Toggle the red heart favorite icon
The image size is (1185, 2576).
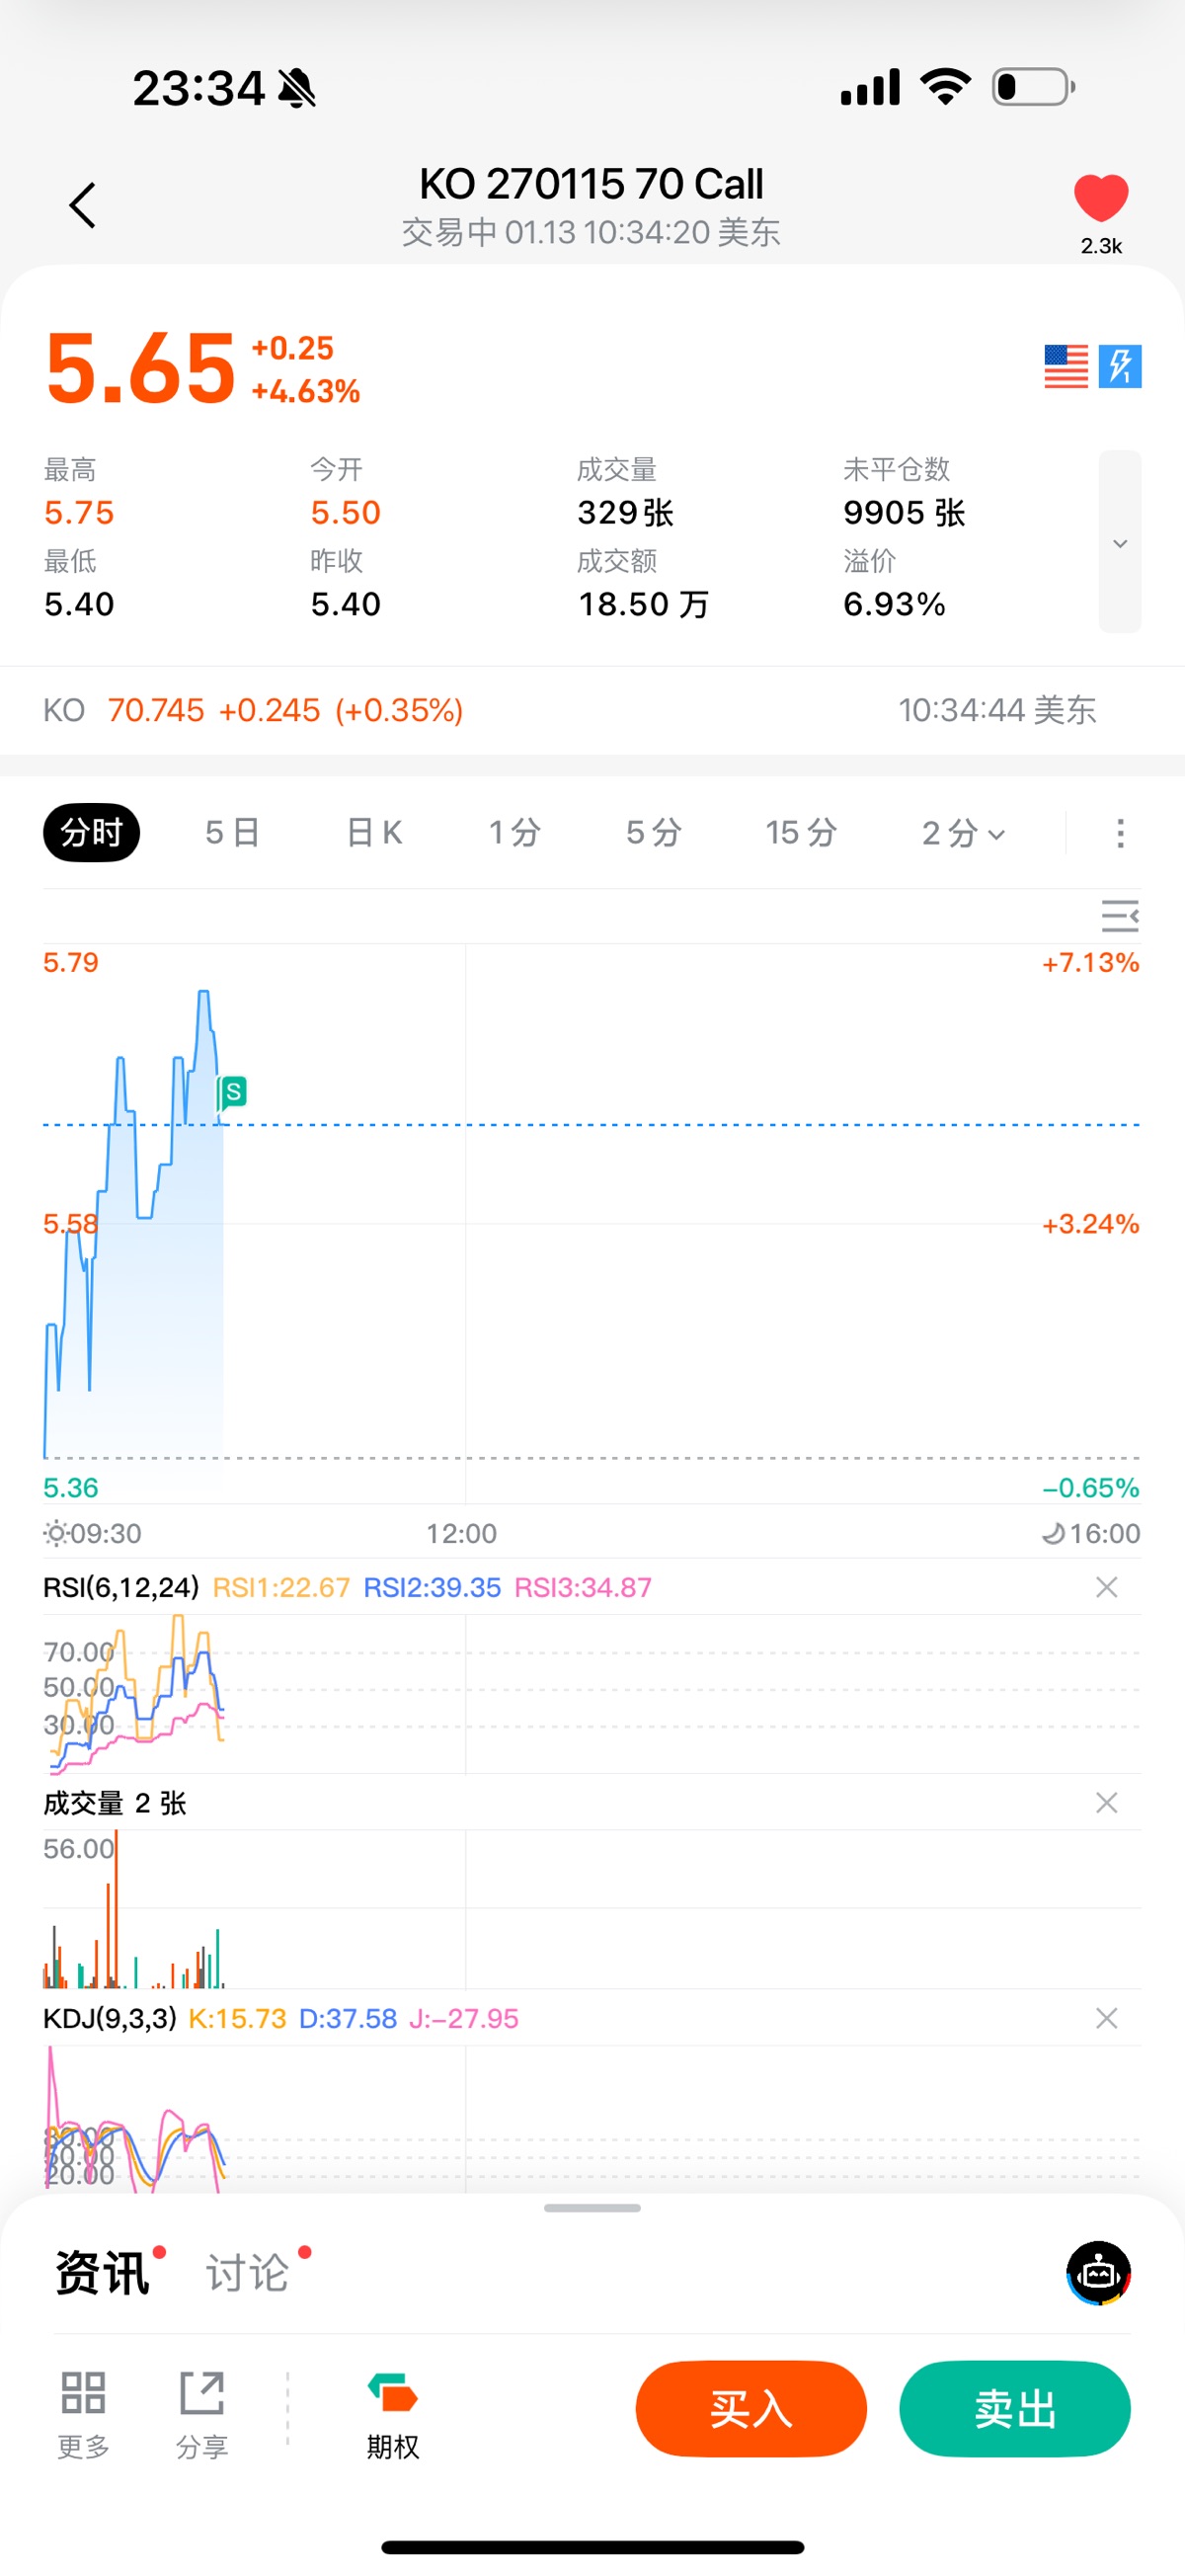(1100, 198)
